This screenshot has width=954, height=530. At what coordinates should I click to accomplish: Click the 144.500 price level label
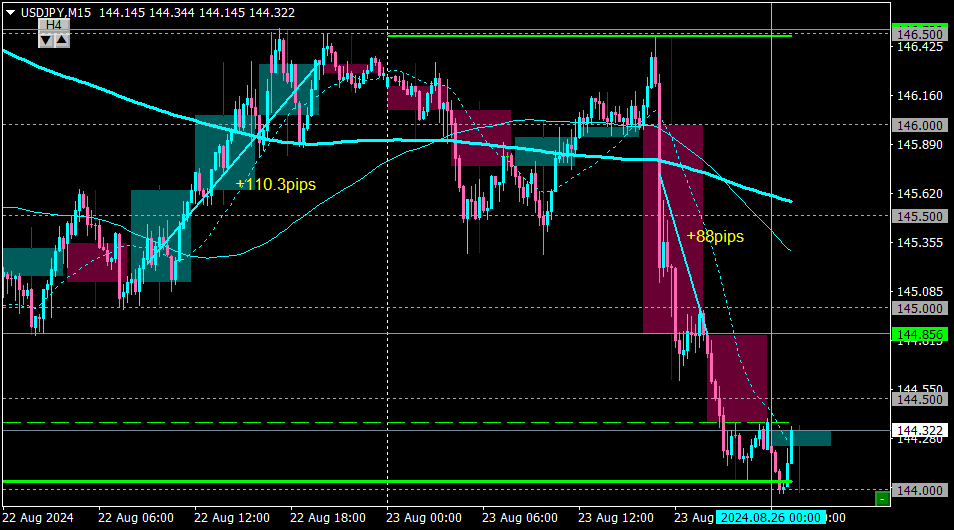pos(919,400)
